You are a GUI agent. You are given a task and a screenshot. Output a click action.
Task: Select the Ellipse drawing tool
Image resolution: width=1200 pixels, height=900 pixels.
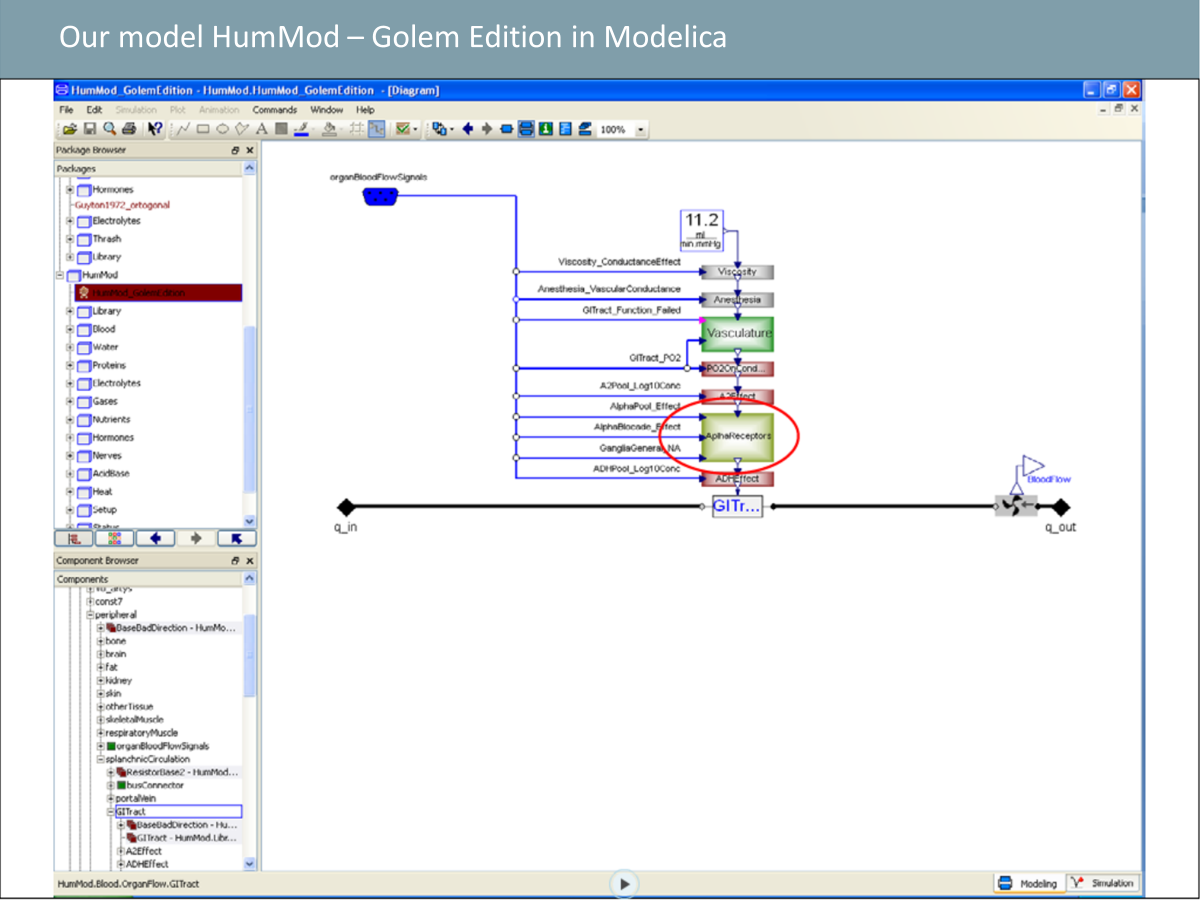(222, 129)
